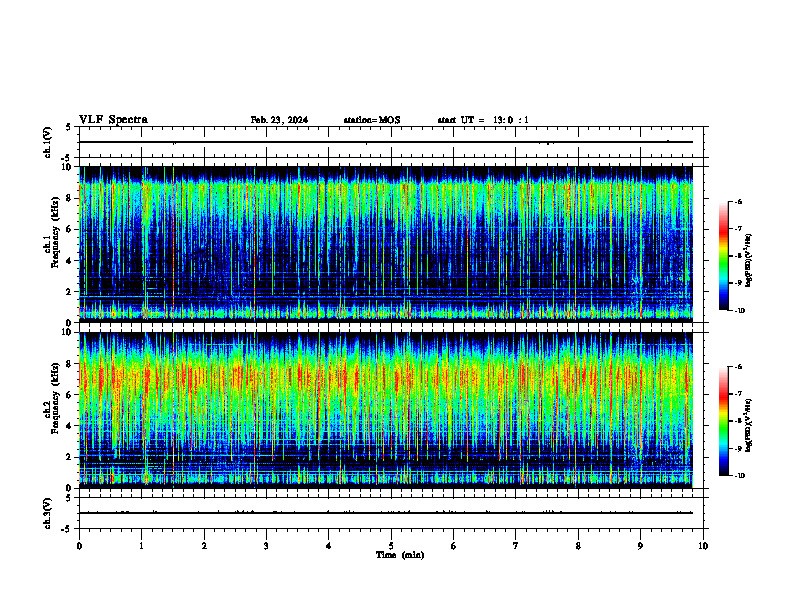Screen dimensions: 792x612
Task: Click the "ch.3(V)" axis label
Action: 48,513
